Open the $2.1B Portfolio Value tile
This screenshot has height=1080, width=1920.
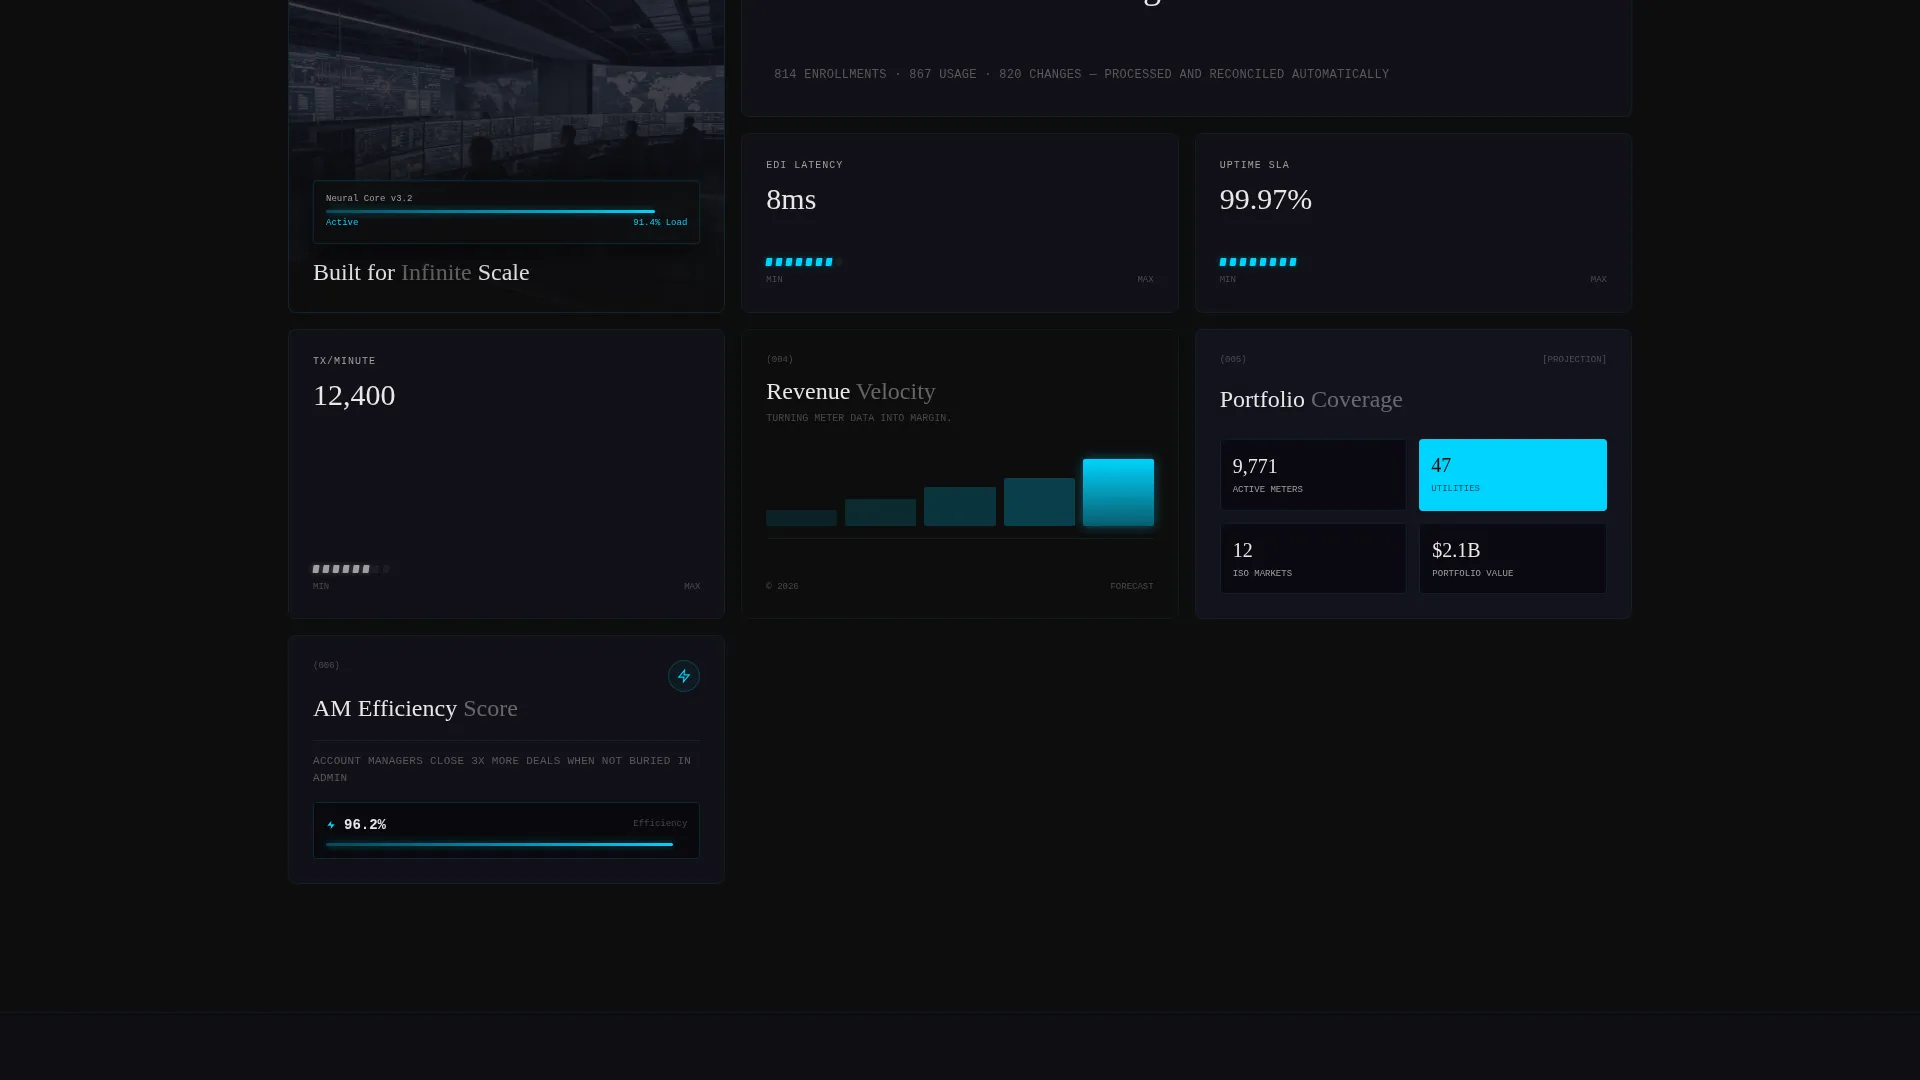tap(1512, 559)
